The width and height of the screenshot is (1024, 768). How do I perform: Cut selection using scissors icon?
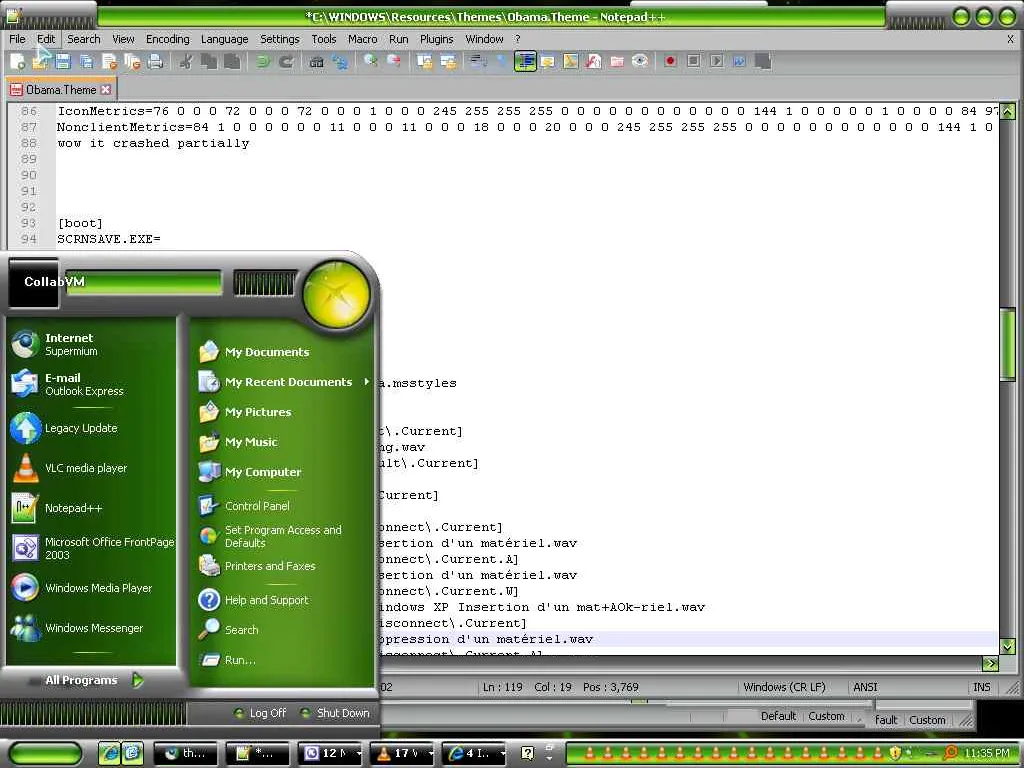click(186, 61)
